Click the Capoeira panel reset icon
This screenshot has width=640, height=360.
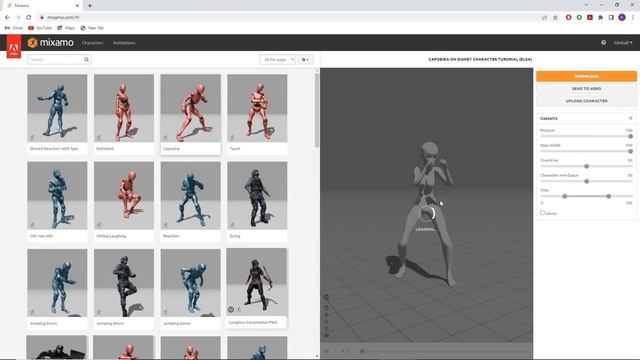click(630, 118)
